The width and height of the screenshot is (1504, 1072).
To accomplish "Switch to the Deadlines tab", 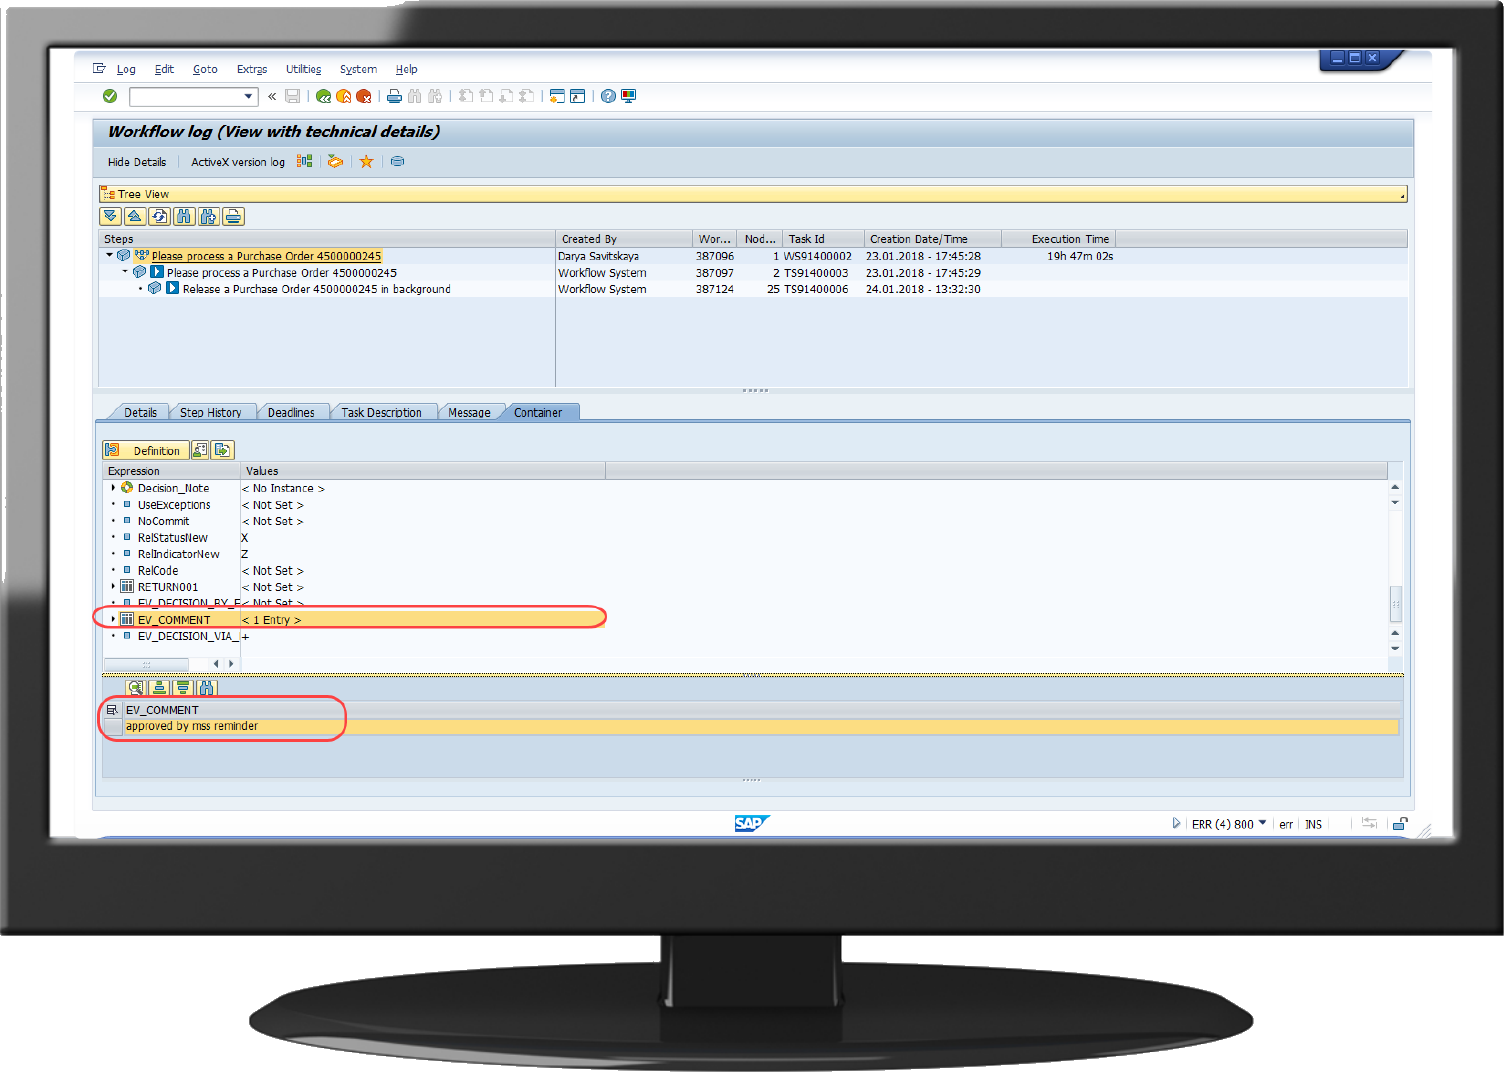I will click(291, 412).
